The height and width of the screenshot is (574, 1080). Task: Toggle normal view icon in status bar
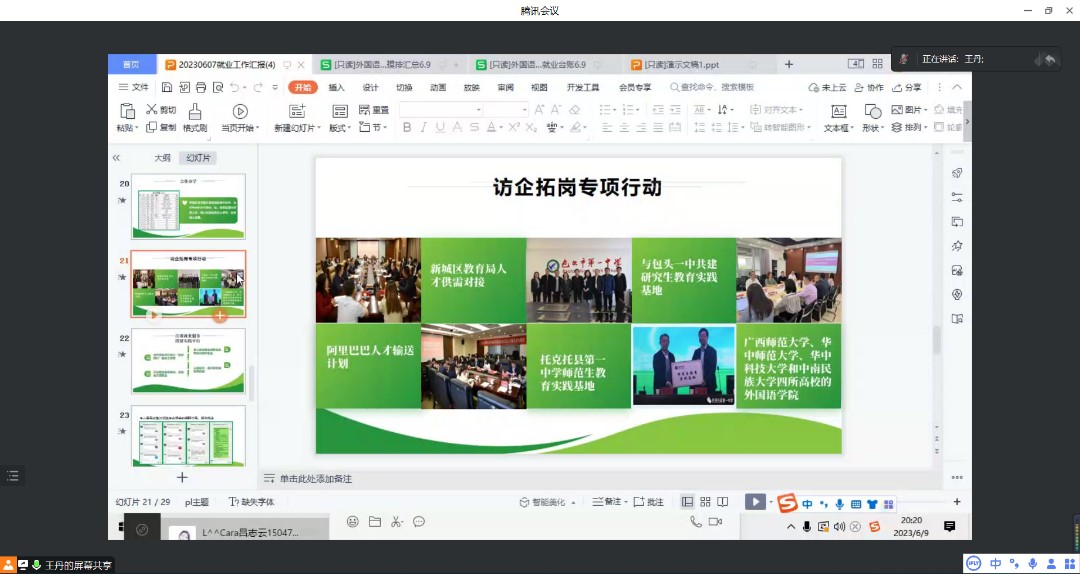pyautogui.click(x=687, y=502)
